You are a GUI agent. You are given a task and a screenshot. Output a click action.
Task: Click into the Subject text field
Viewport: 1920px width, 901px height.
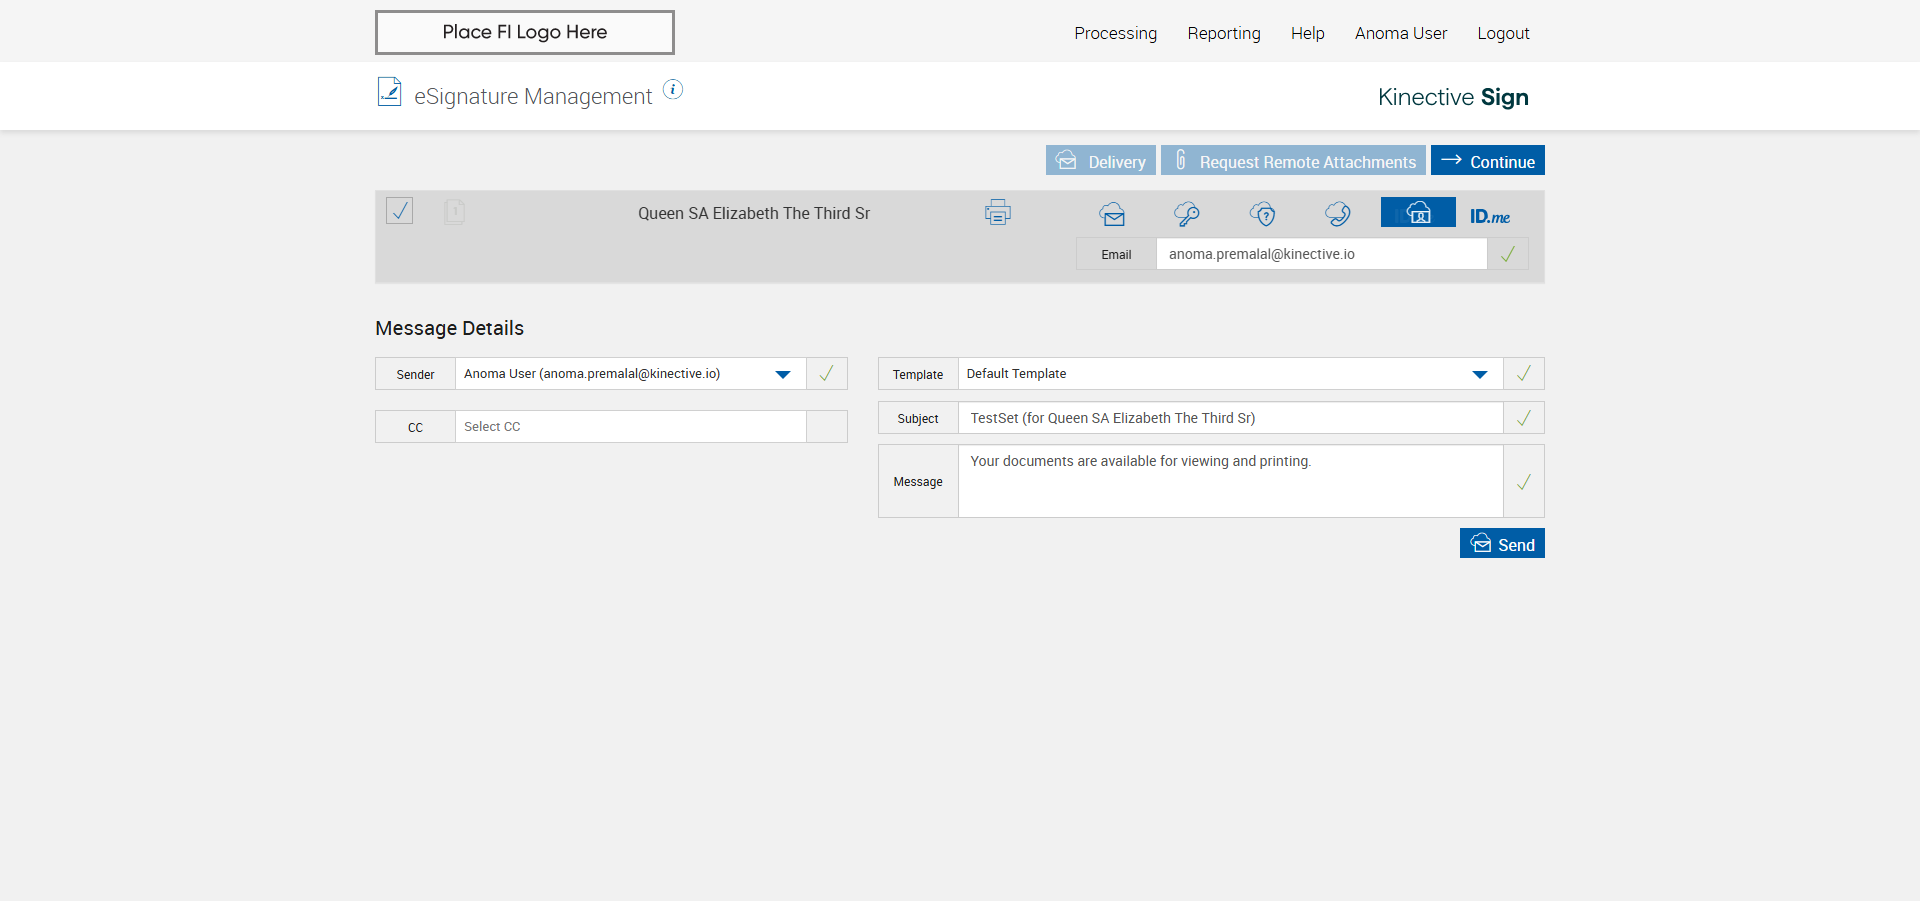tap(1230, 418)
